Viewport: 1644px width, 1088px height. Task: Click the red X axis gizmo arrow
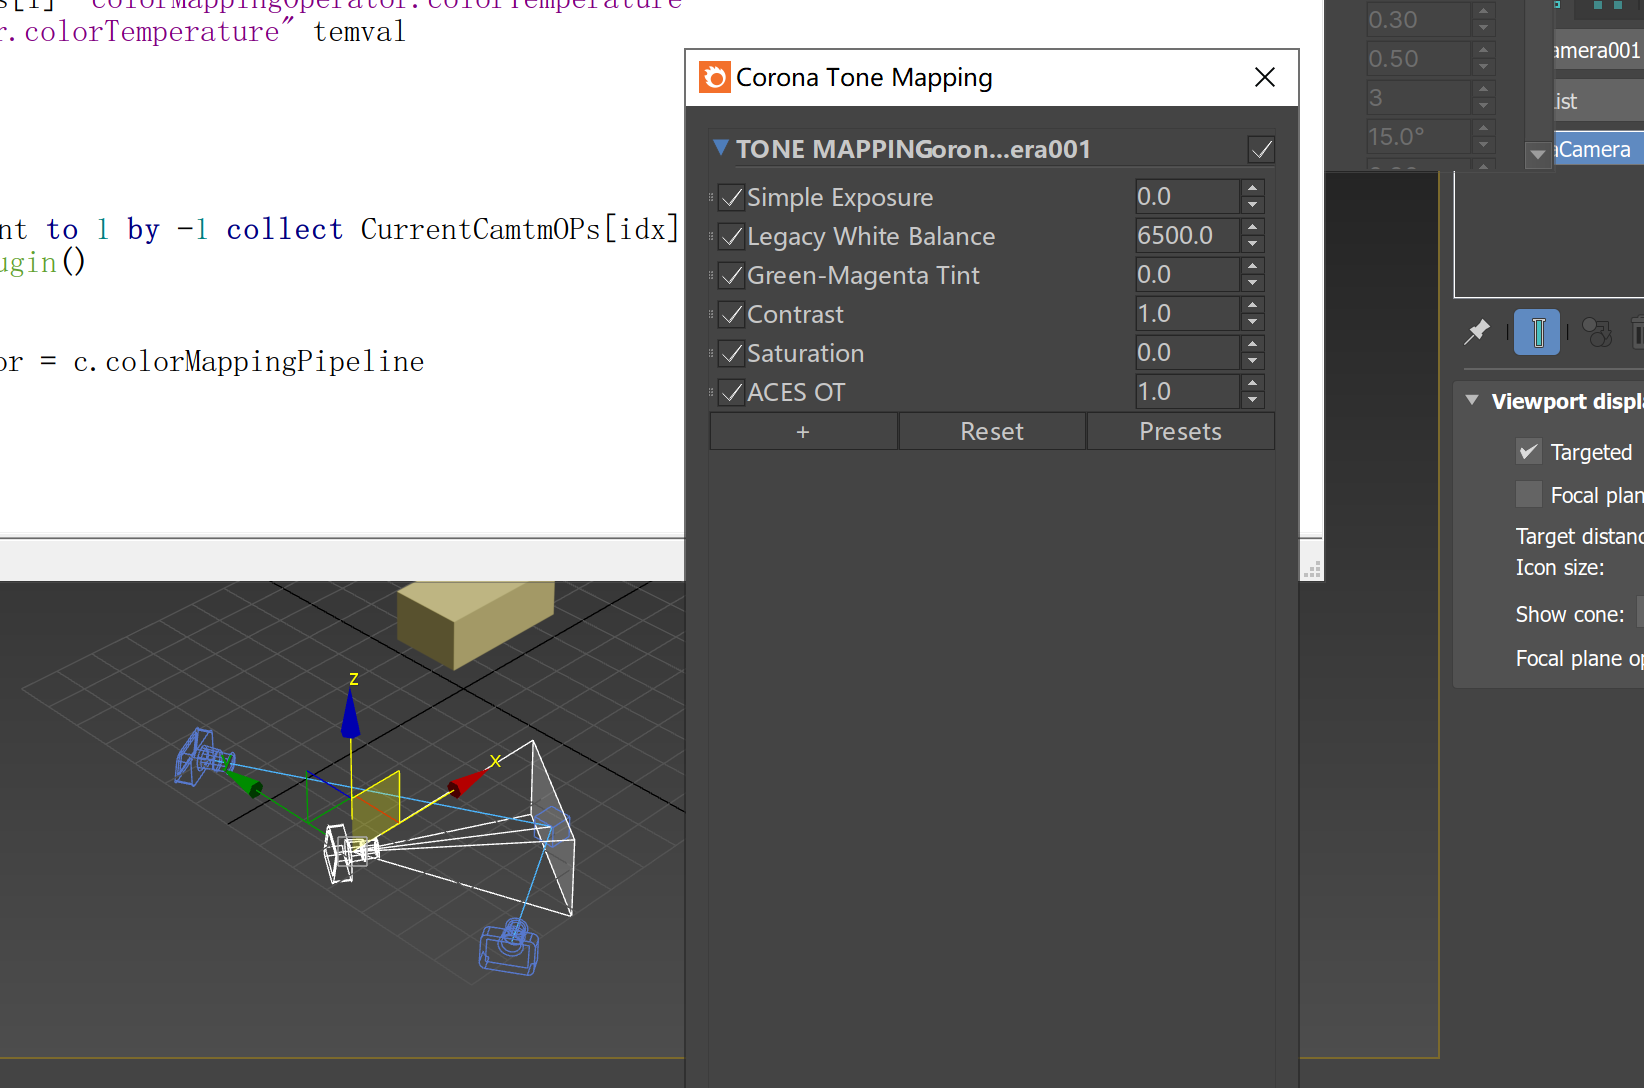pyautogui.click(x=467, y=781)
